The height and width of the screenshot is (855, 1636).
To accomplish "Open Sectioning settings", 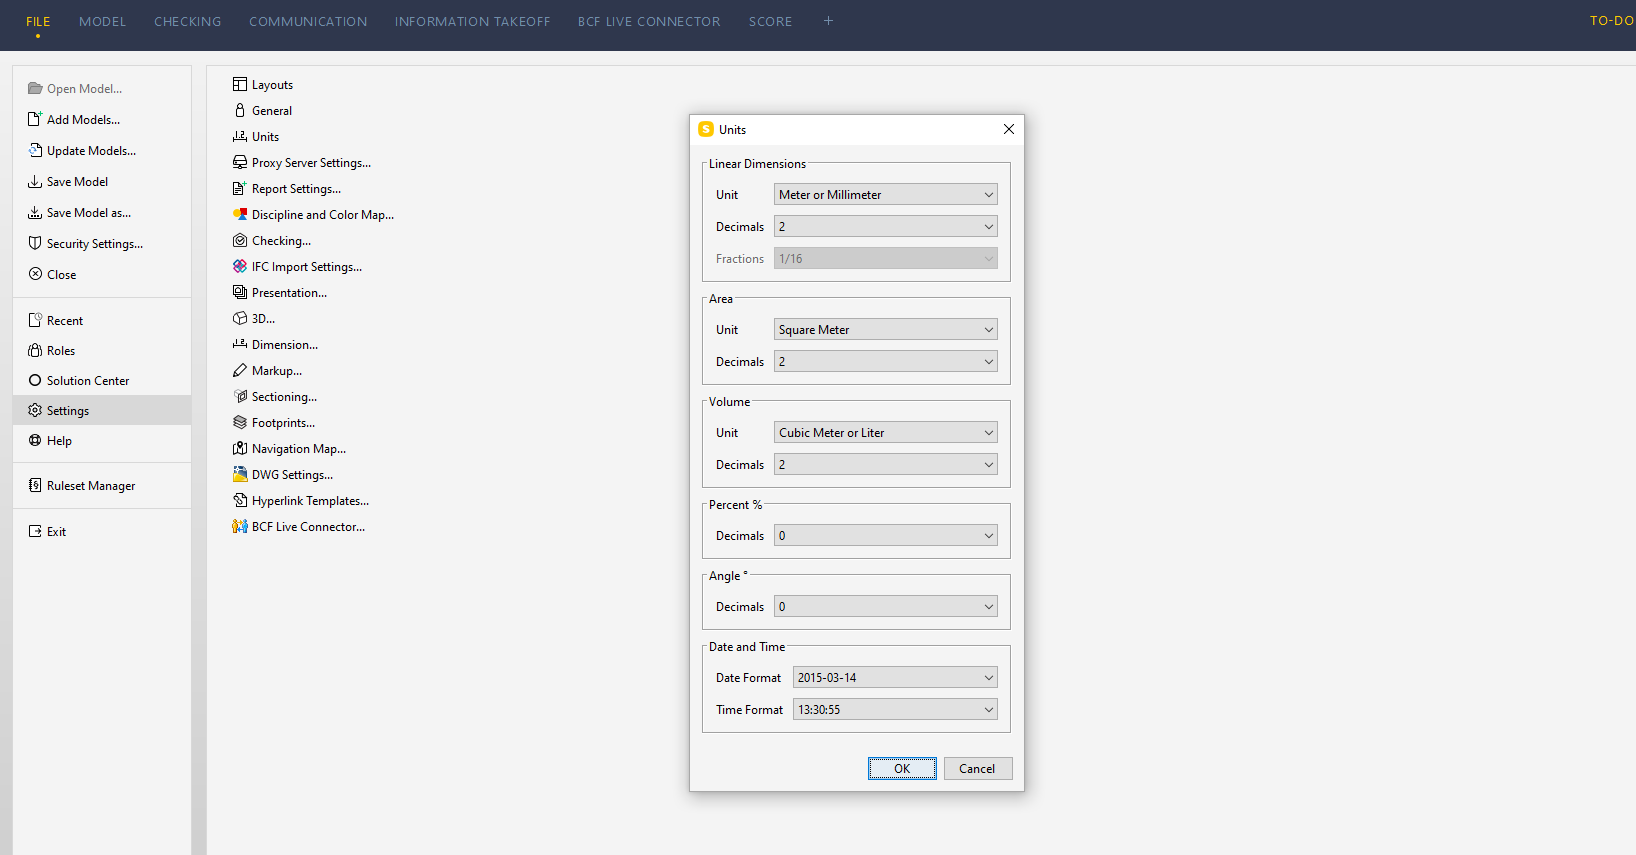I will (x=275, y=396).
